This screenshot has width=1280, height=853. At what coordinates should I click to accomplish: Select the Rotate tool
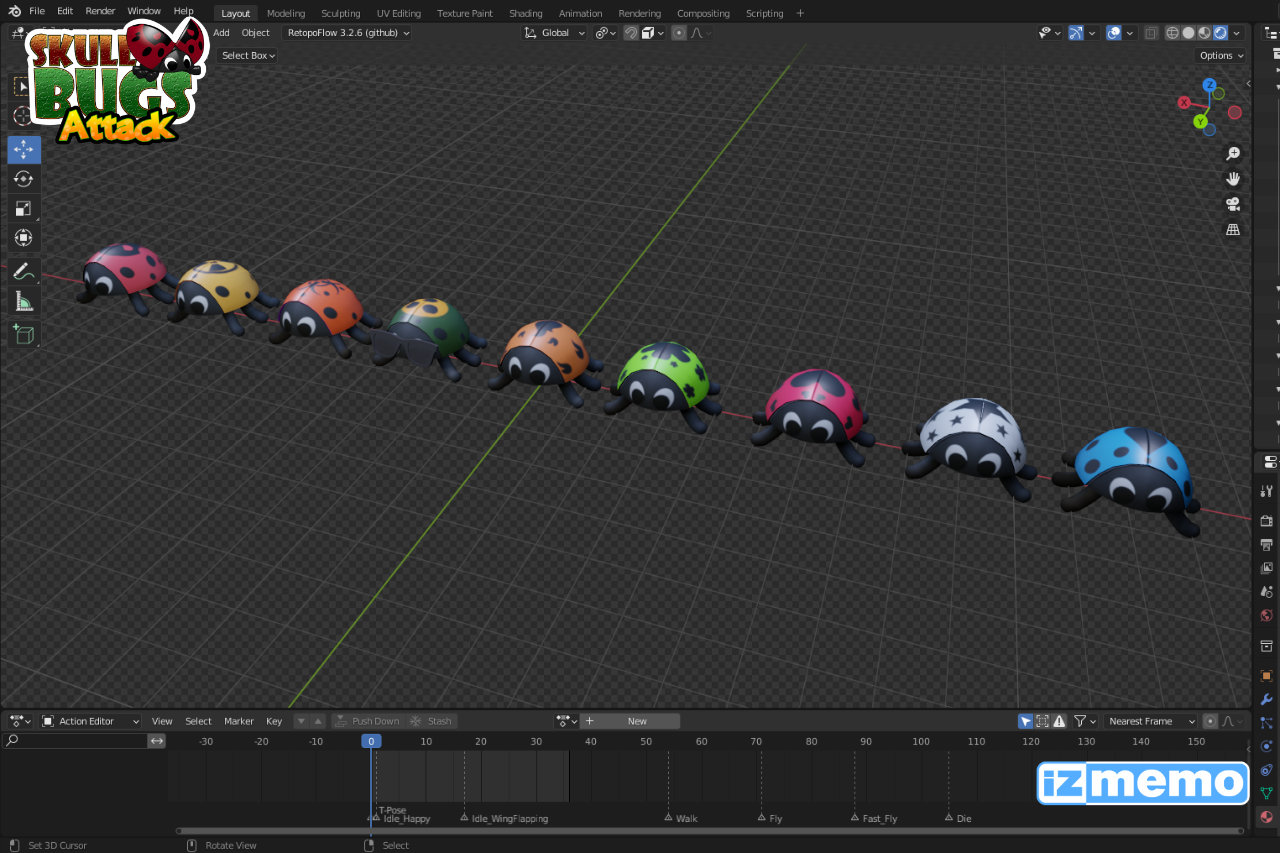click(x=24, y=179)
